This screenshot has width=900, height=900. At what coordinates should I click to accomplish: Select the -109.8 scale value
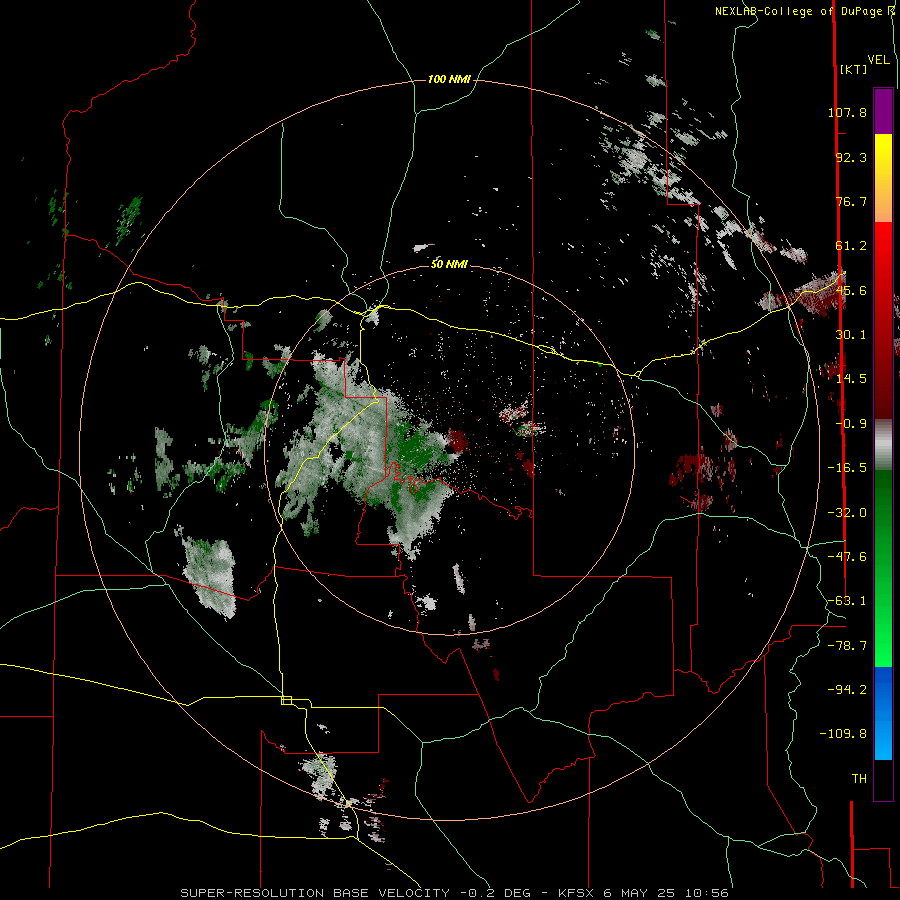(x=844, y=734)
